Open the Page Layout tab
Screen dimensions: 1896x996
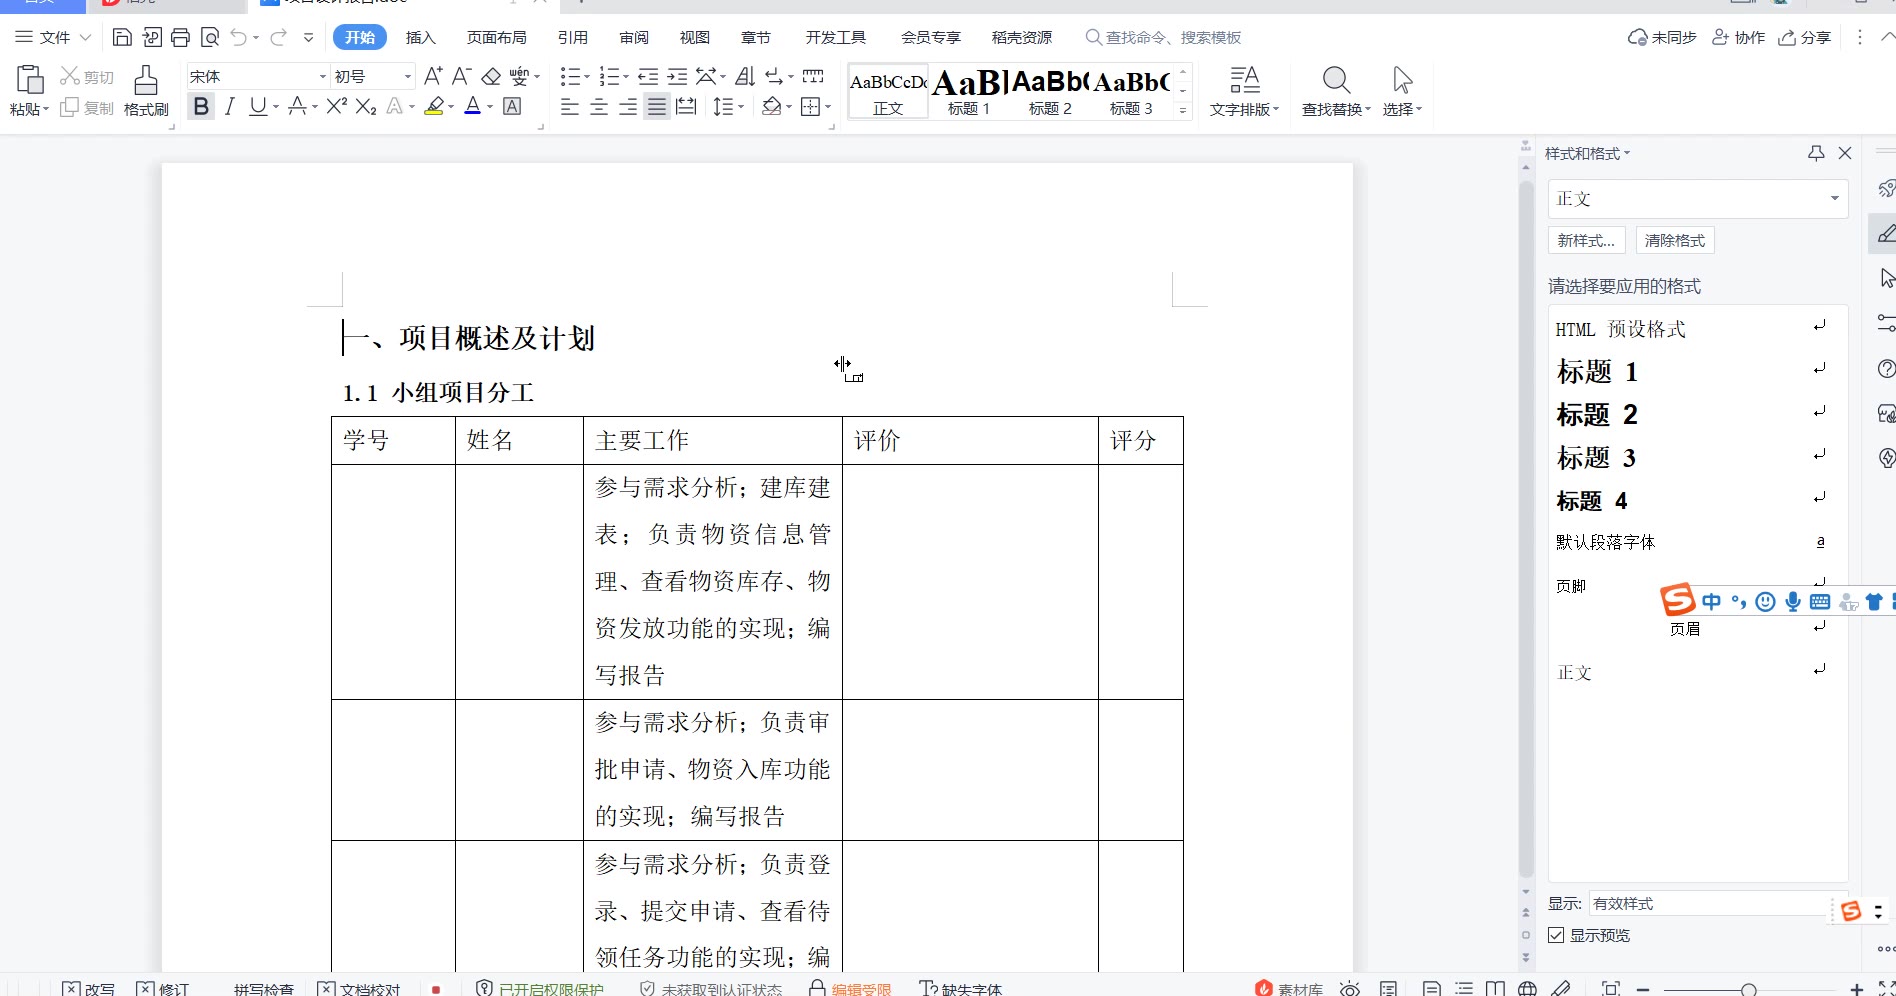pyautogui.click(x=496, y=38)
